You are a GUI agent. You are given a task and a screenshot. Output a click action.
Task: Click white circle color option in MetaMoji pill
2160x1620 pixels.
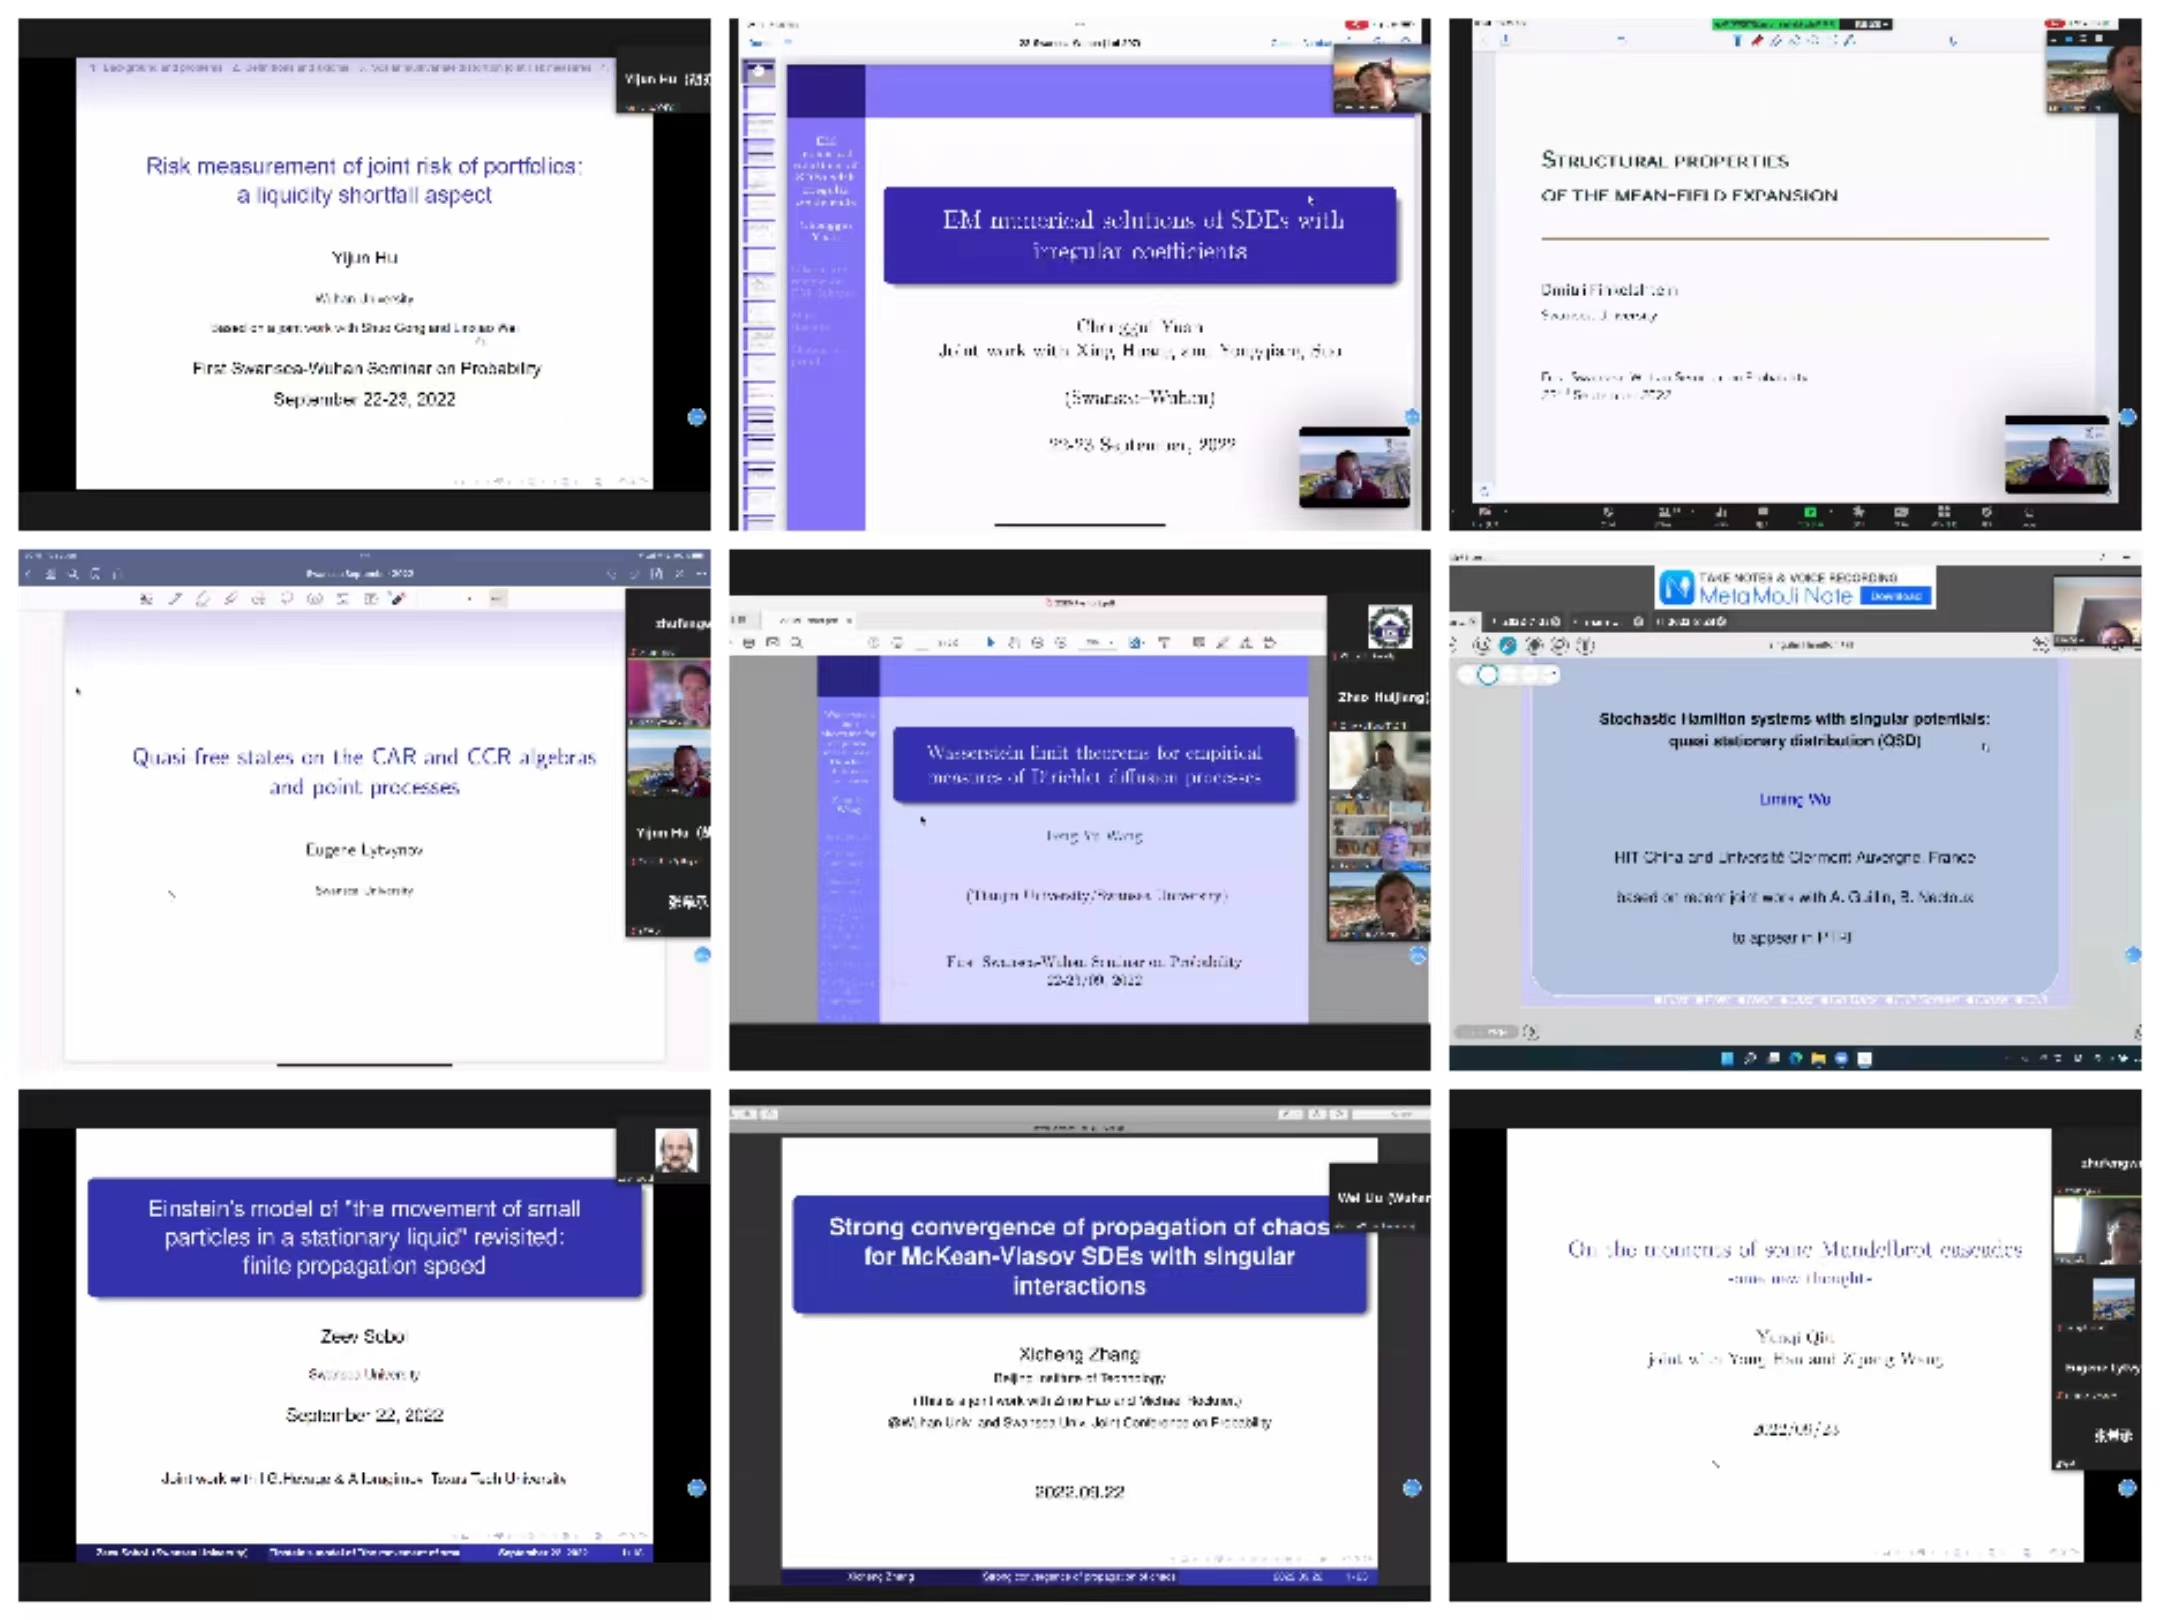click(x=1488, y=675)
